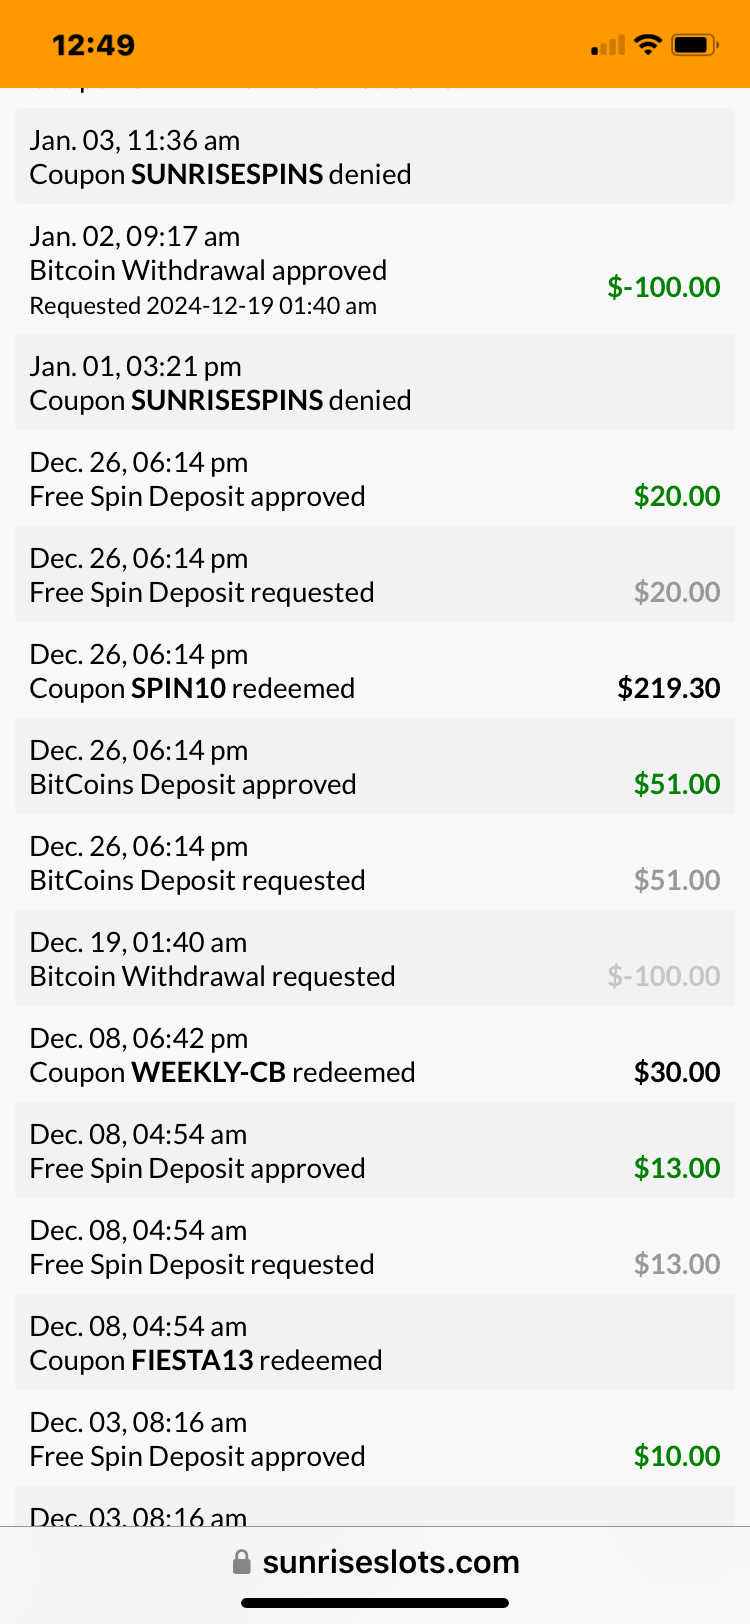The height and width of the screenshot is (1624, 750).
Task: Tap the lock icon beside sunriseslots.com
Action: click(x=241, y=1562)
